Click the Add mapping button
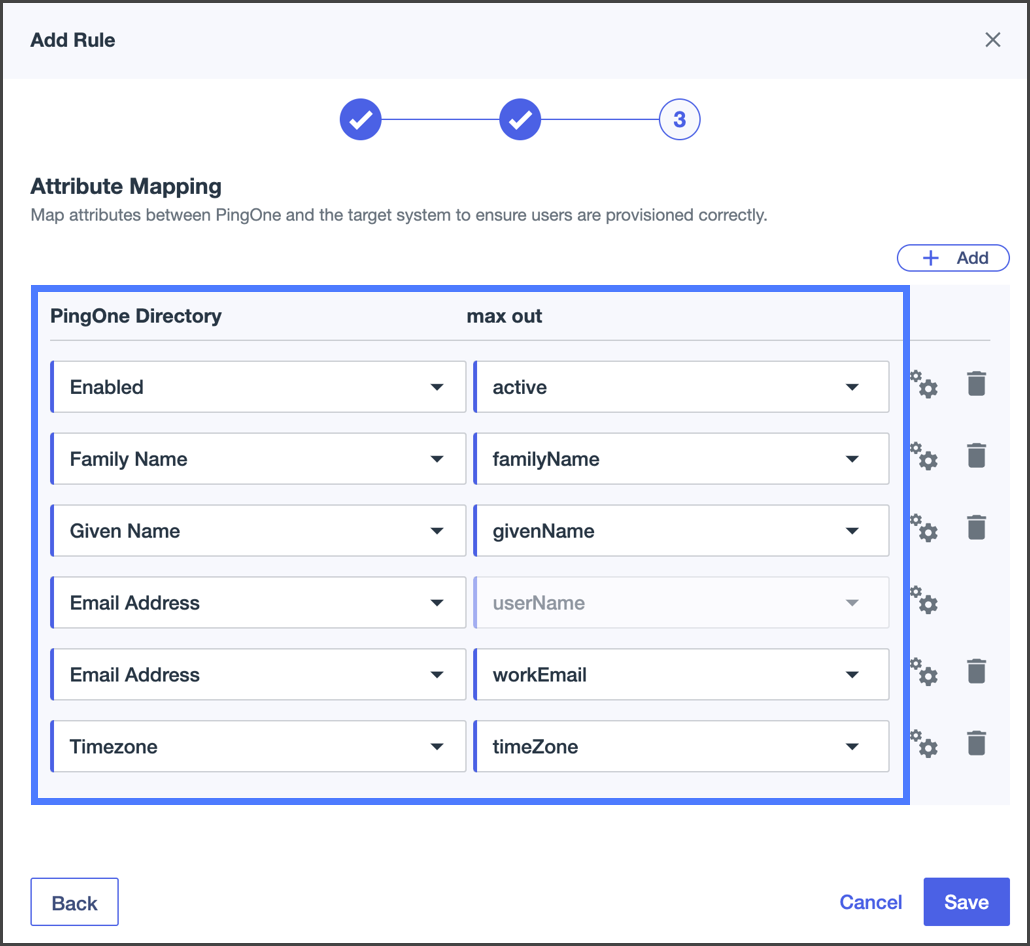This screenshot has width=1030, height=946. [953, 258]
